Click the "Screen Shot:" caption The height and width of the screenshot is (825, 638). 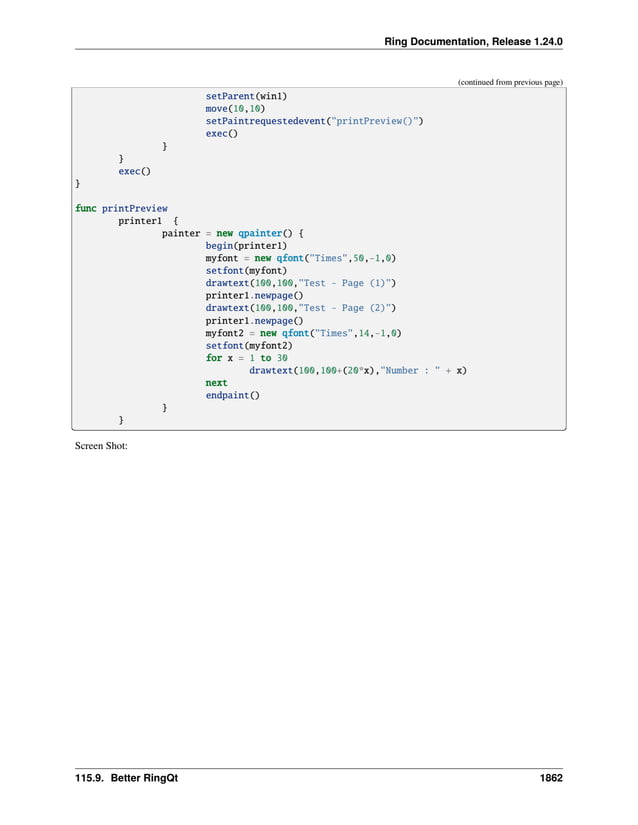pyautogui.click(x=101, y=446)
